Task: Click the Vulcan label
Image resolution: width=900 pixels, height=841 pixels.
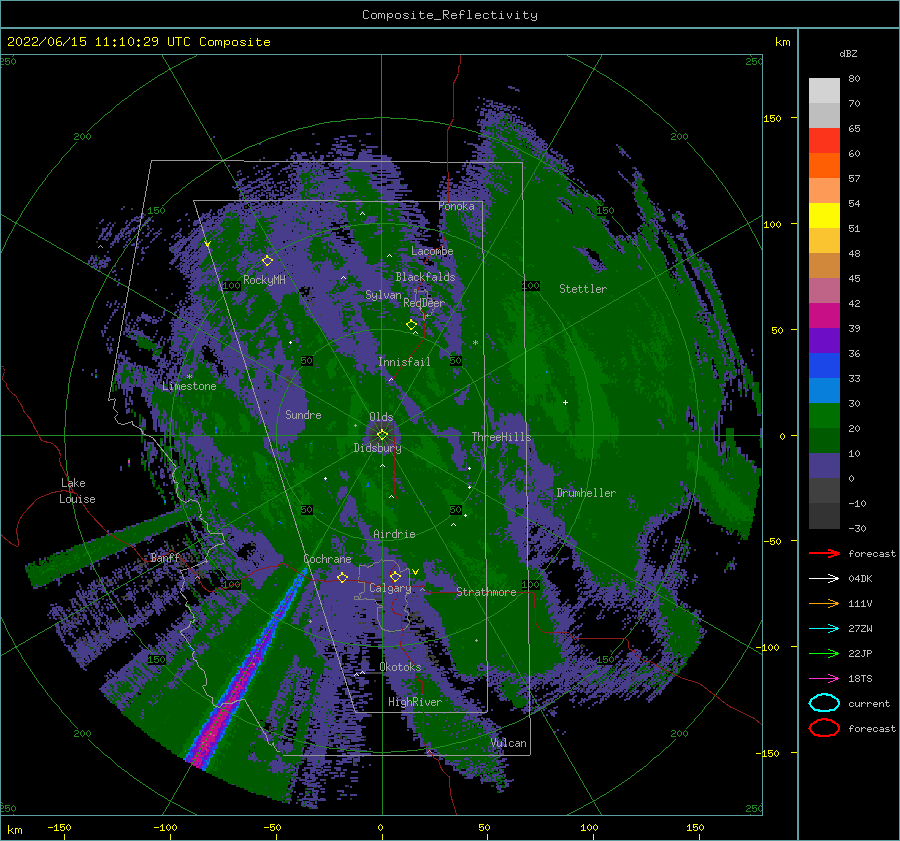Action: (x=508, y=743)
